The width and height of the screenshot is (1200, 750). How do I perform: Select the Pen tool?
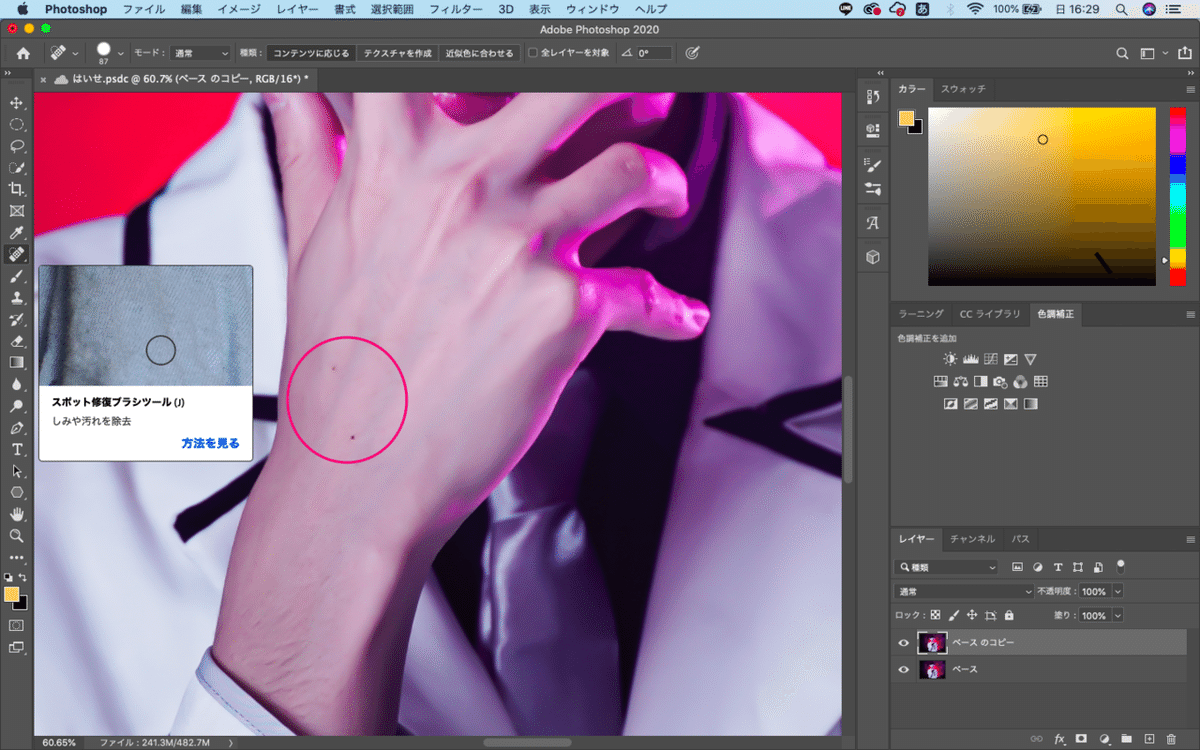(16, 428)
